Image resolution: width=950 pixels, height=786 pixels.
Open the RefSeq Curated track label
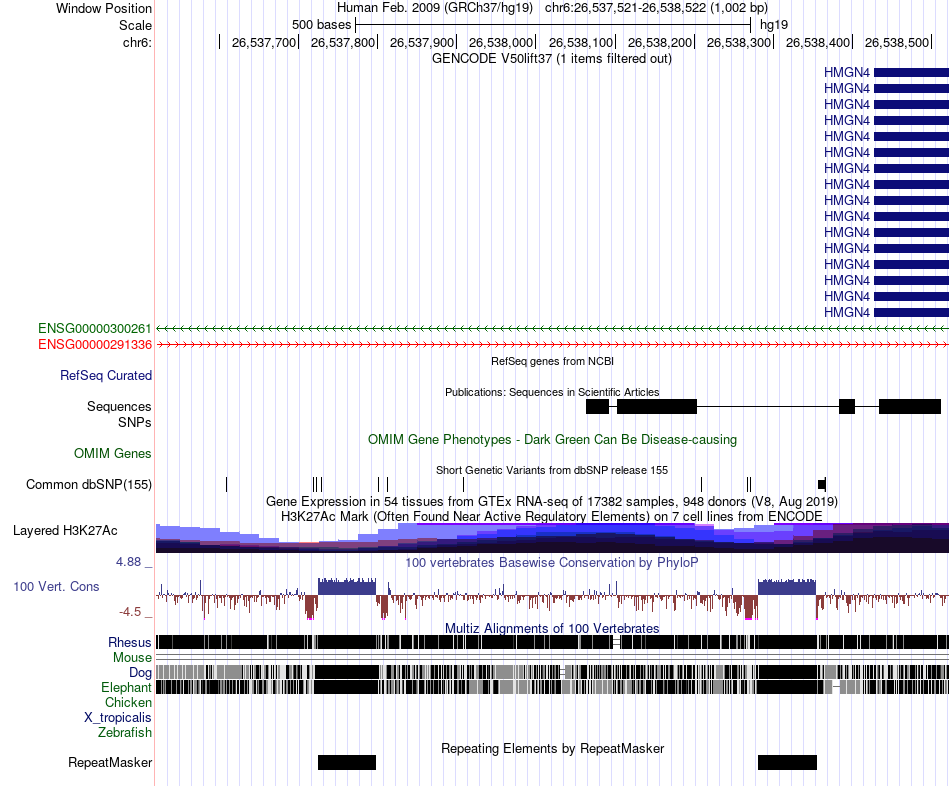point(106,376)
